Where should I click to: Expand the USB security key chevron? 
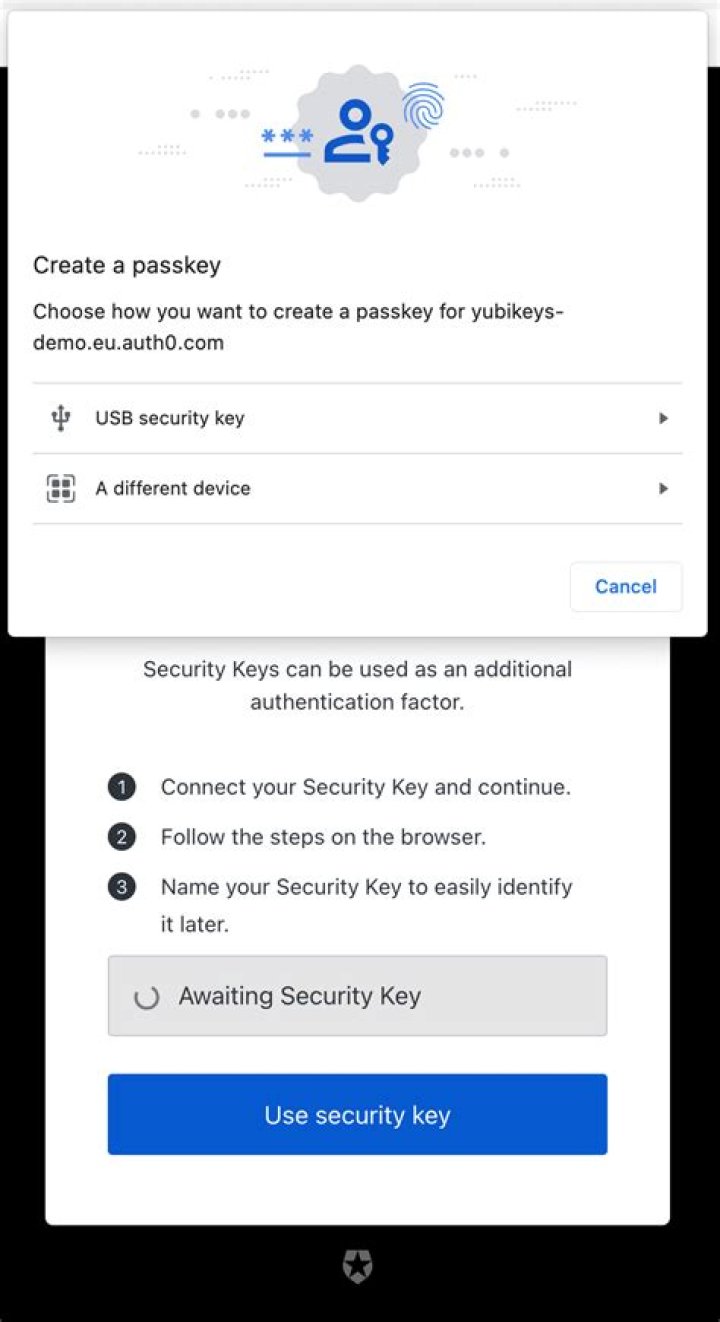click(663, 418)
